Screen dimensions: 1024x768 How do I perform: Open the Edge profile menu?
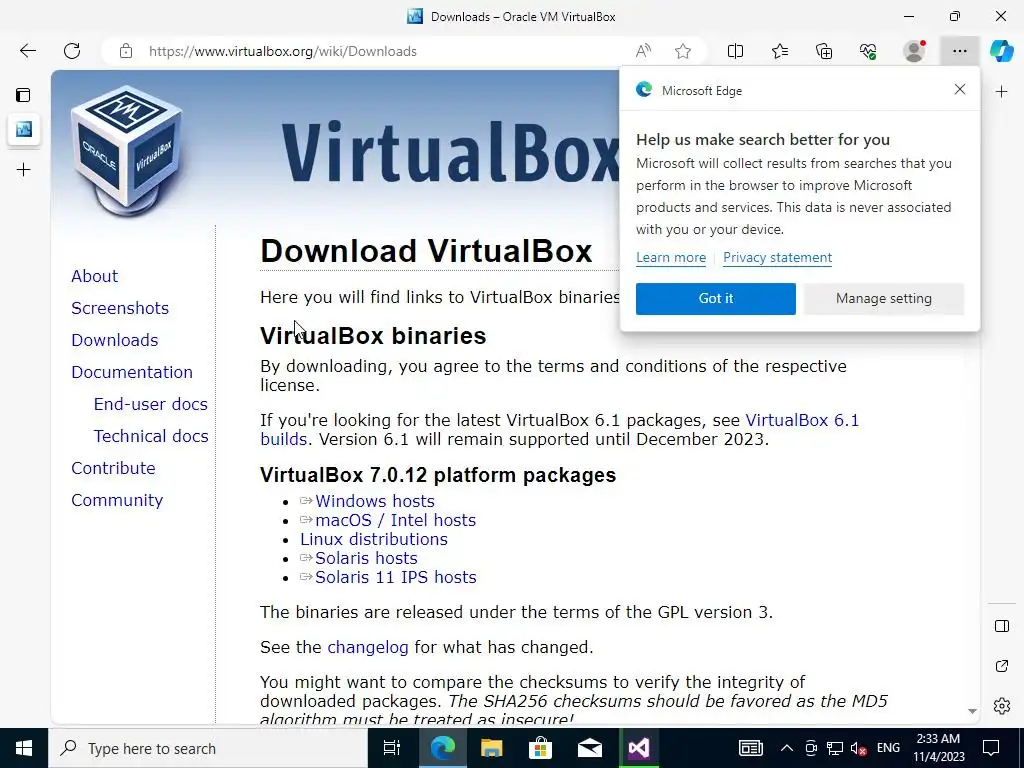[914, 51]
